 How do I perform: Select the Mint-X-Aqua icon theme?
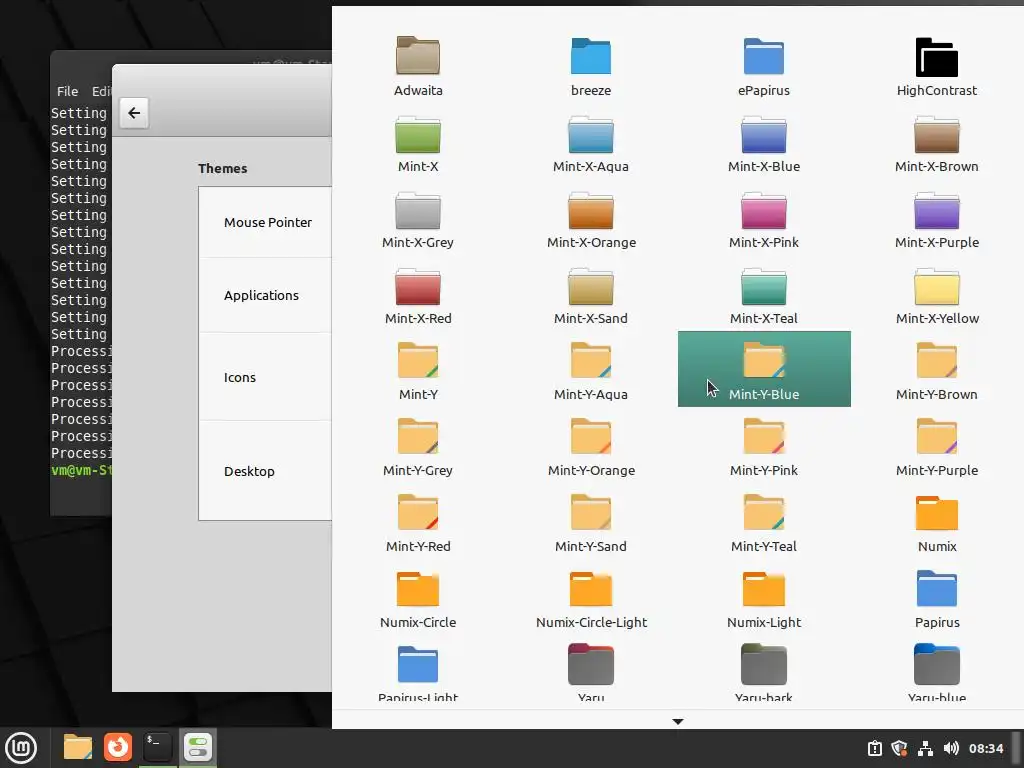(x=591, y=142)
